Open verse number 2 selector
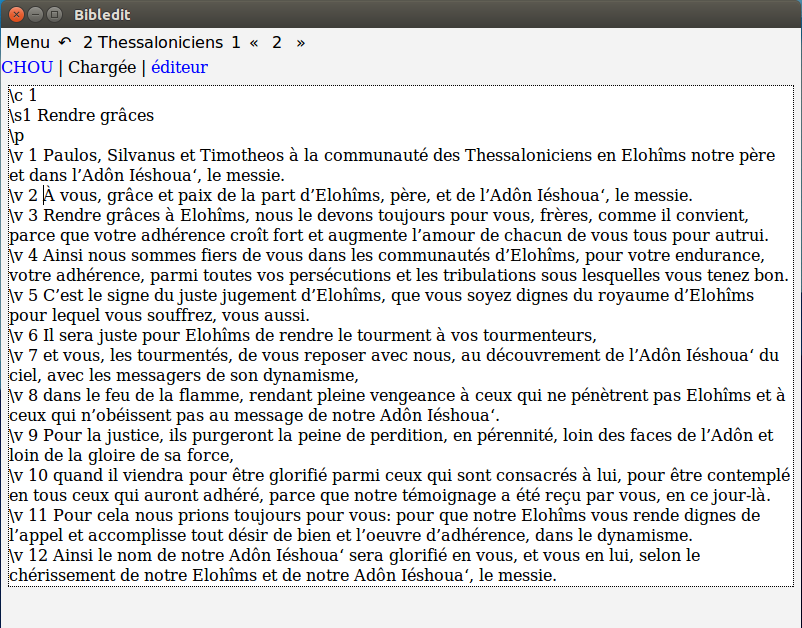This screenshot has width=802, height=628. (x=277, y=42)
